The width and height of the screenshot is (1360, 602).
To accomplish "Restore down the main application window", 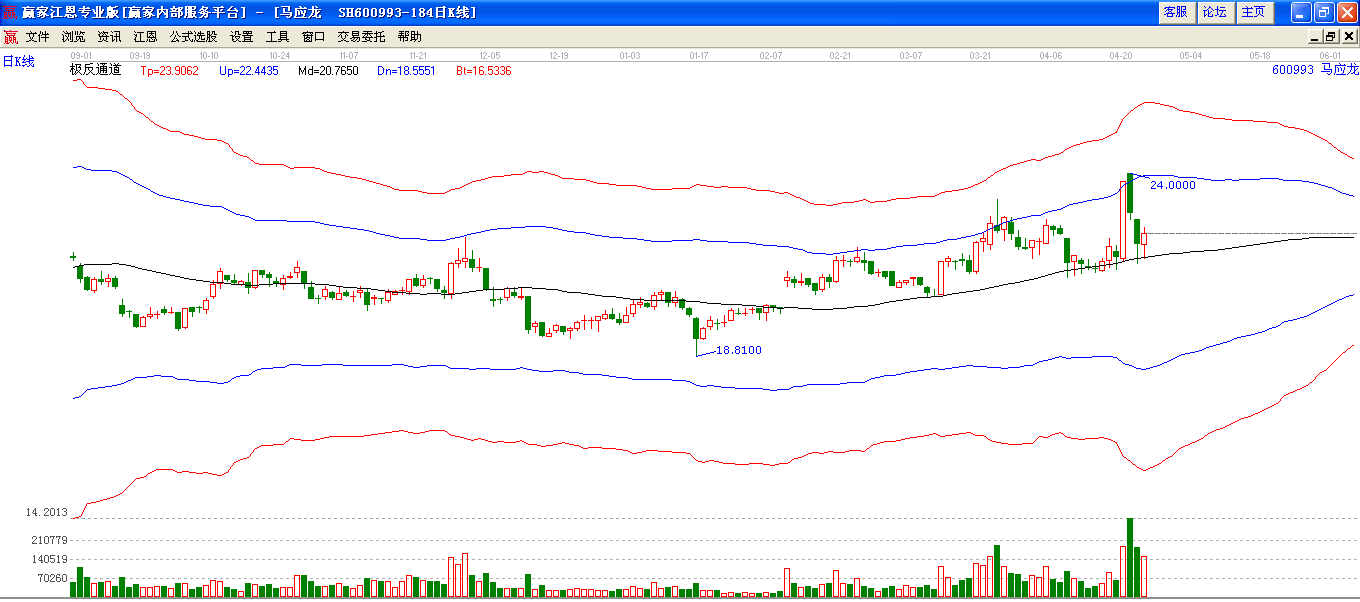I will 1324,12.
